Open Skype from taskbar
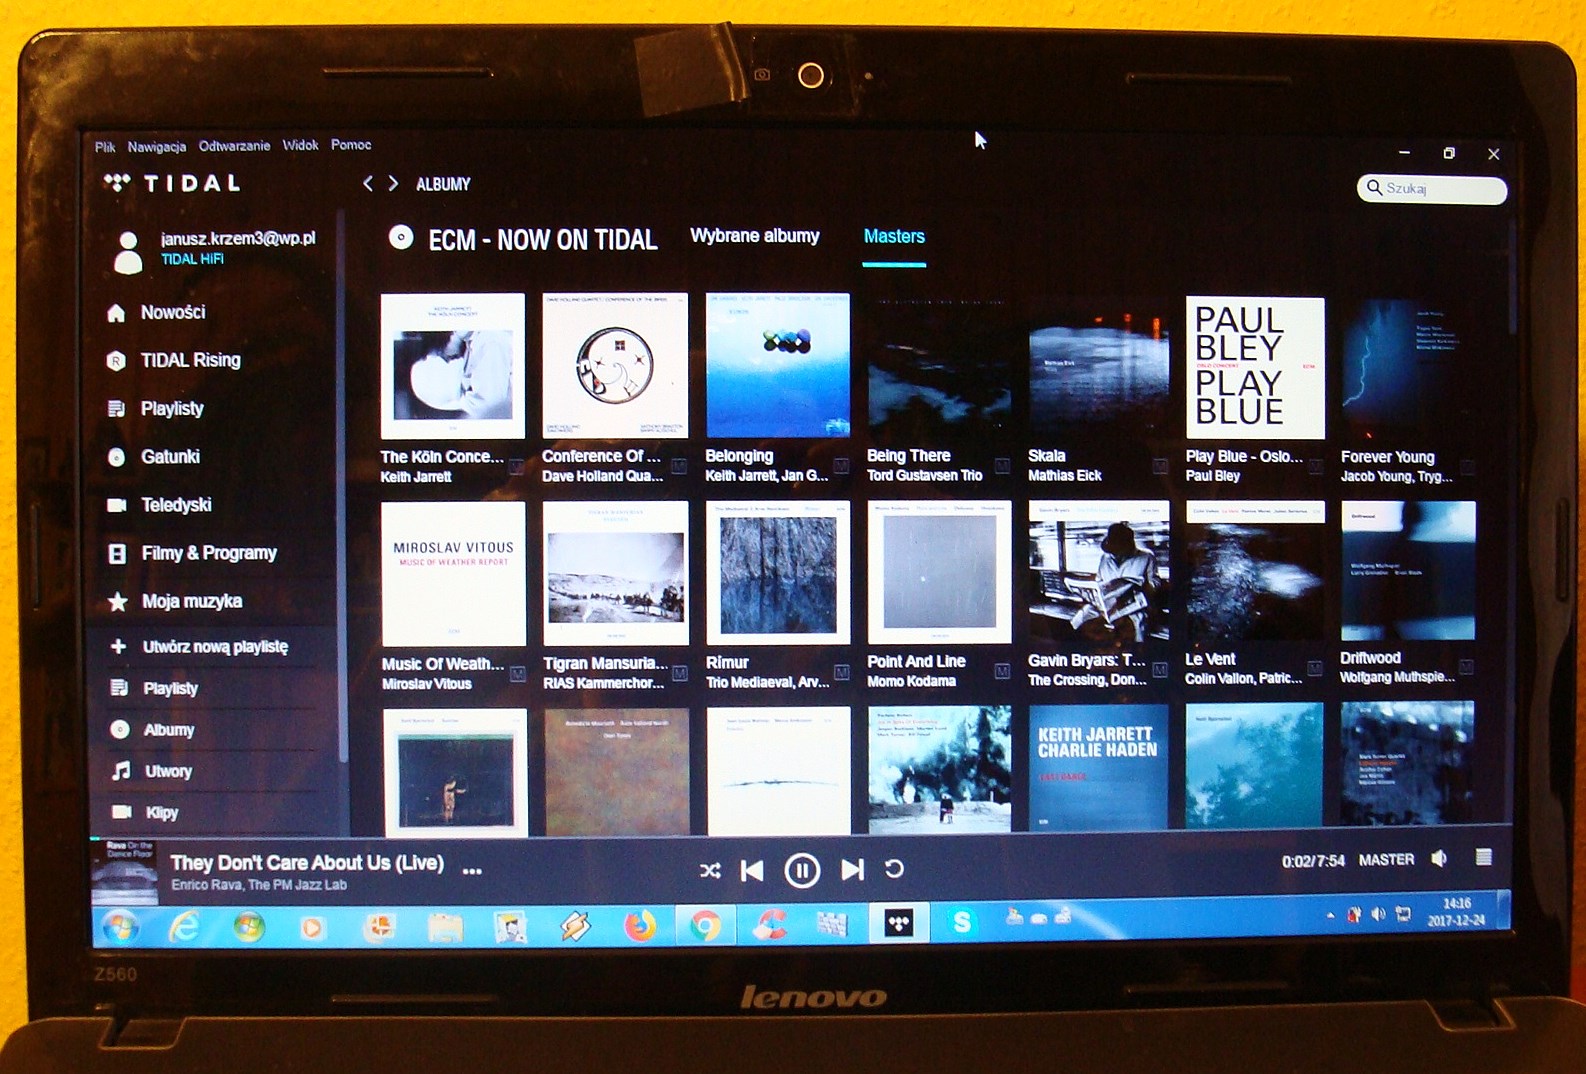The height and width of the screenshot is (1074, 1586). (x=961, y=922)
